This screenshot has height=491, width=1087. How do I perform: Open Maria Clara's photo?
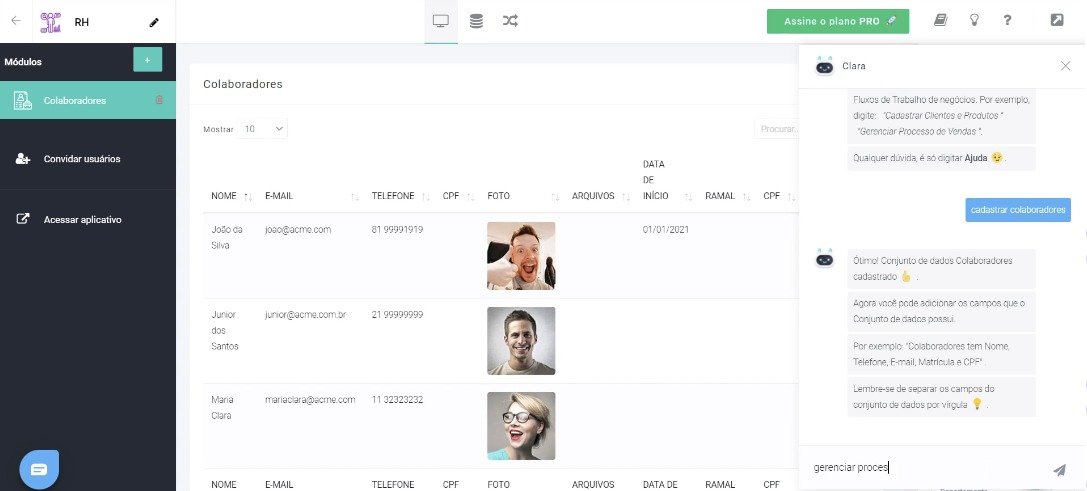coord(521,426)
